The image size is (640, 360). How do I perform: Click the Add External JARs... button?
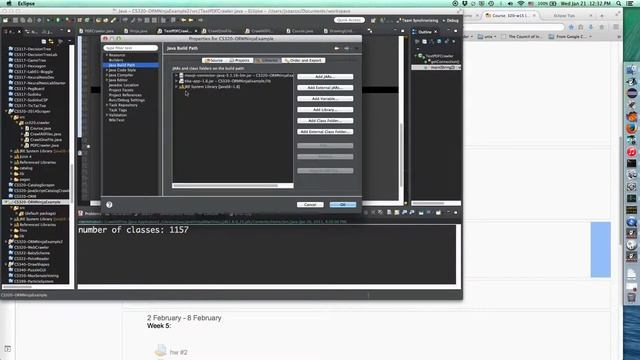pos(325,88)
